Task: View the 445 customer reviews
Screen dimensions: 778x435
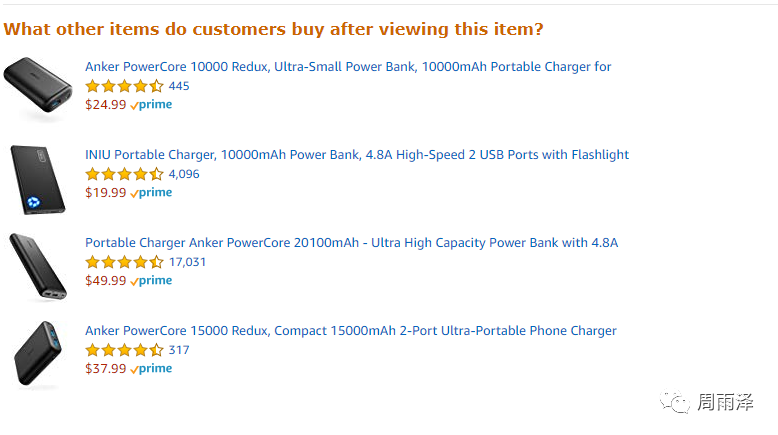Action: point(179,86)
